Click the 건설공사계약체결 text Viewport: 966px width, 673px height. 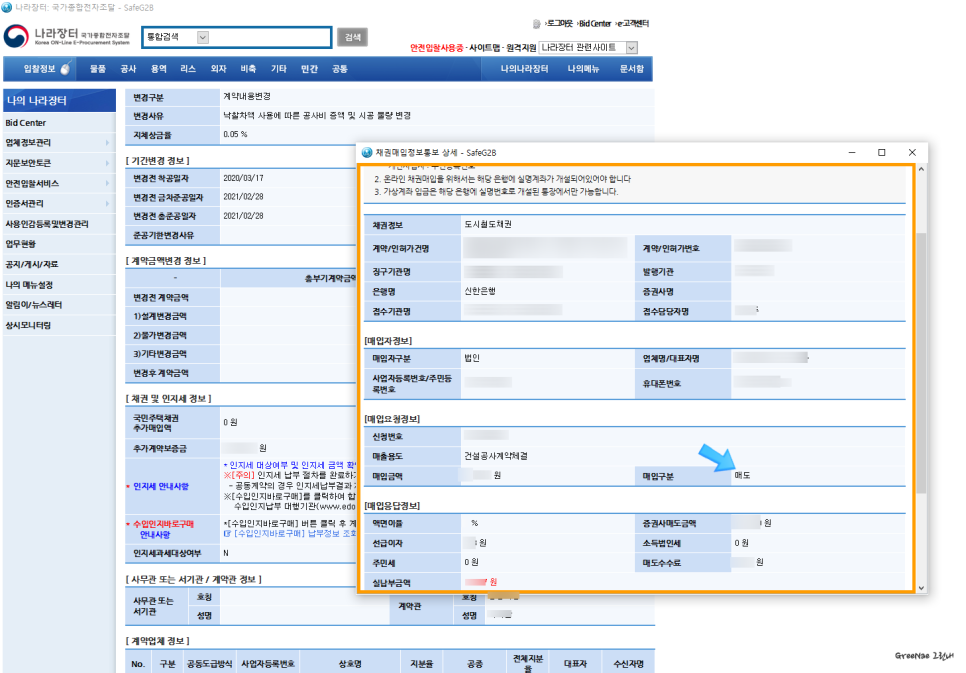point(496,456)
